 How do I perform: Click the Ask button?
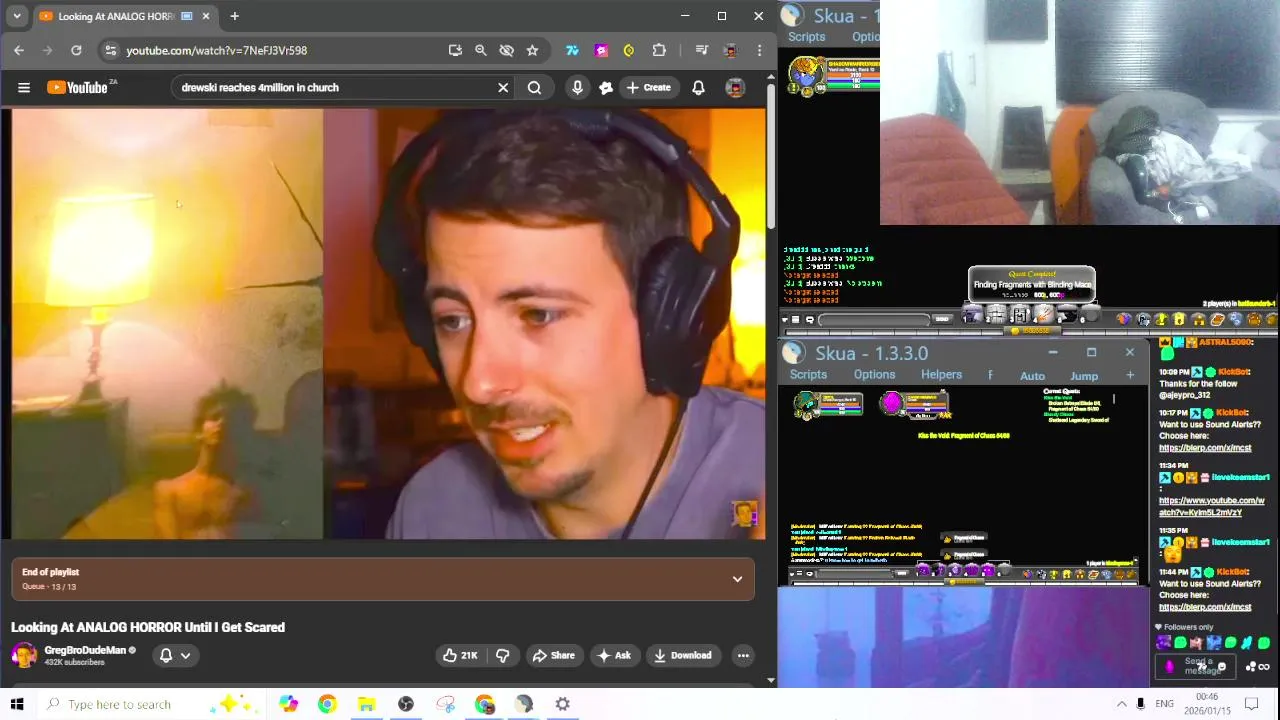coord(614,655)
